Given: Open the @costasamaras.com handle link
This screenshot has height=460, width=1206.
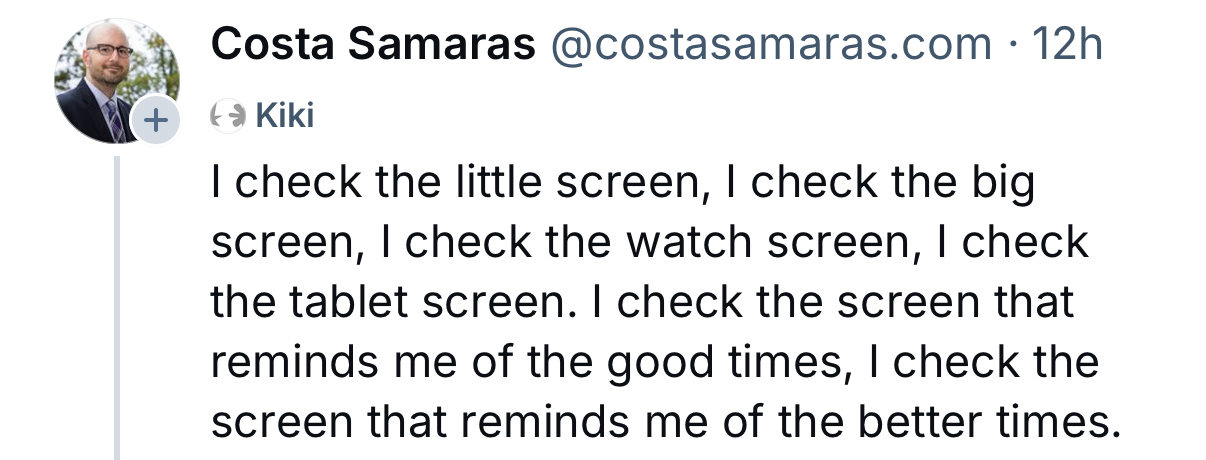Looking at the screenshot, I should coord(768,44).
